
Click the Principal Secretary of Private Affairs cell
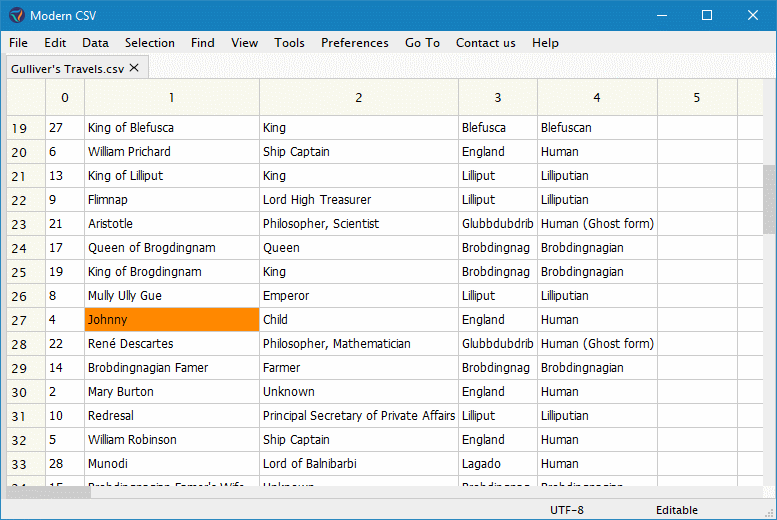pyautogui.click(x=359, y=416)
